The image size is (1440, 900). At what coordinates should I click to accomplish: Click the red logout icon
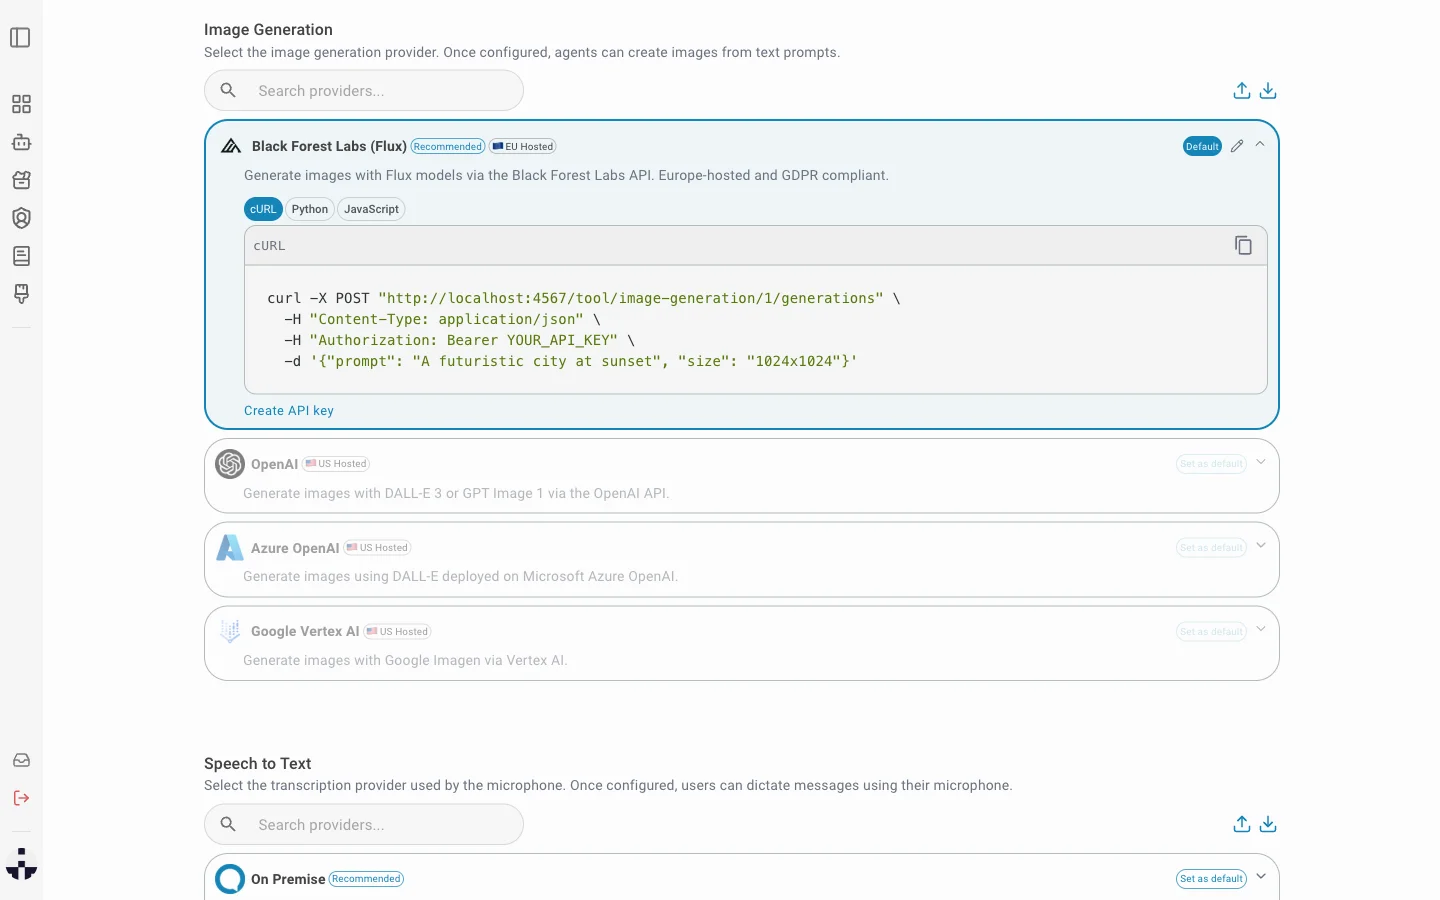tap(21, 798)
